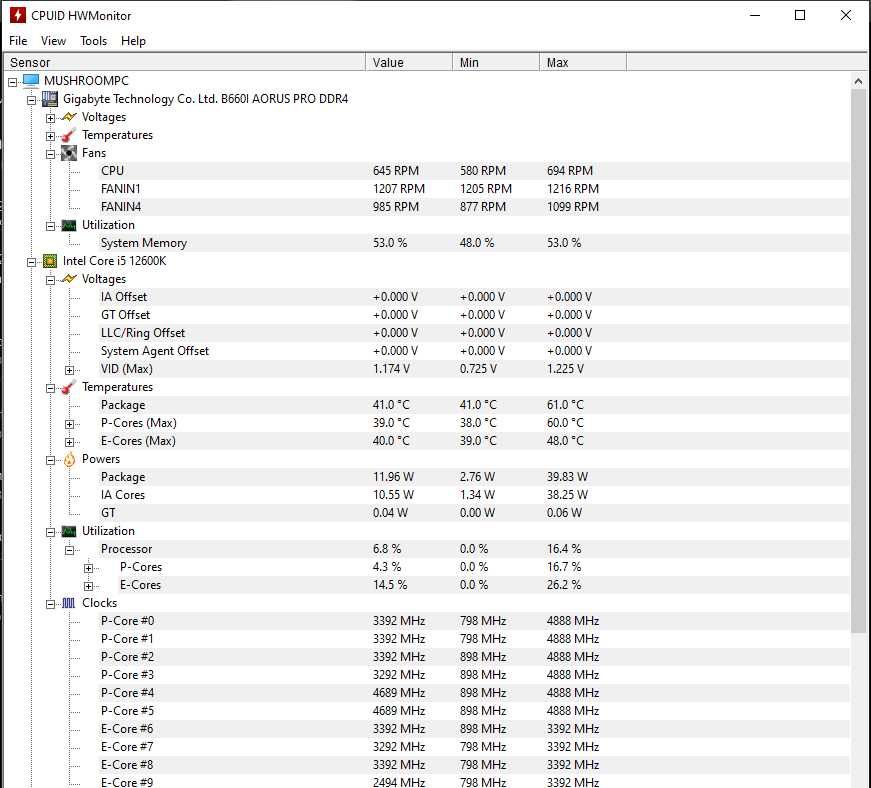Select the LLC/Ring Offset row

point(473,333)
